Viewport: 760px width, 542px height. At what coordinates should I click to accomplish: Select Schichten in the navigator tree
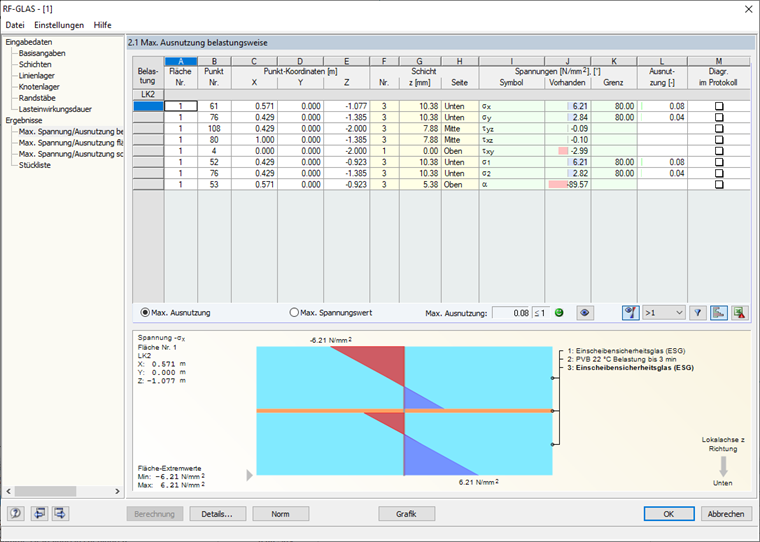coord(35,64)
